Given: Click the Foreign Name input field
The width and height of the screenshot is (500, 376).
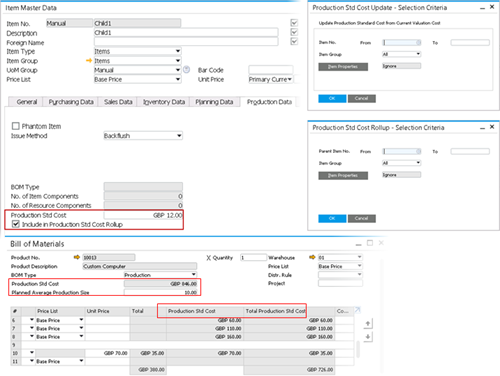Looking at the screenshot, I should click(186, 42).
